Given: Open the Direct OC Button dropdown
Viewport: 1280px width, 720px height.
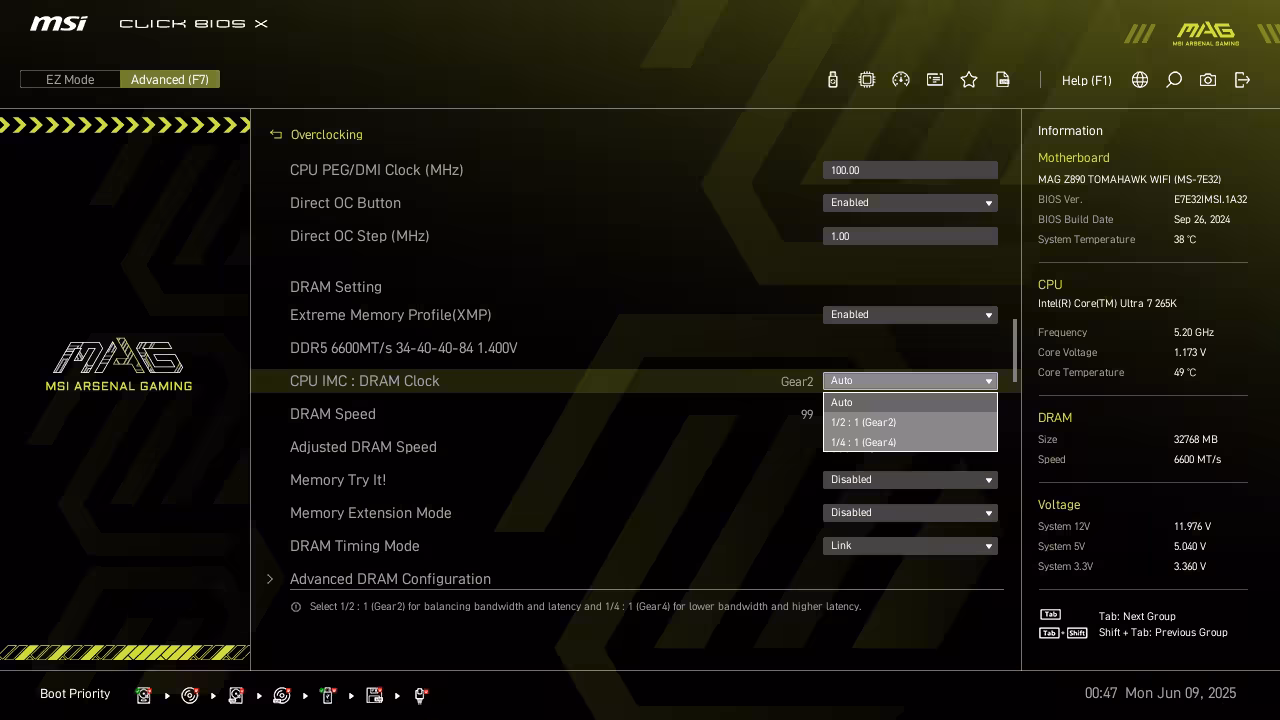Looking at the screenshot, I should coord(910,203).
